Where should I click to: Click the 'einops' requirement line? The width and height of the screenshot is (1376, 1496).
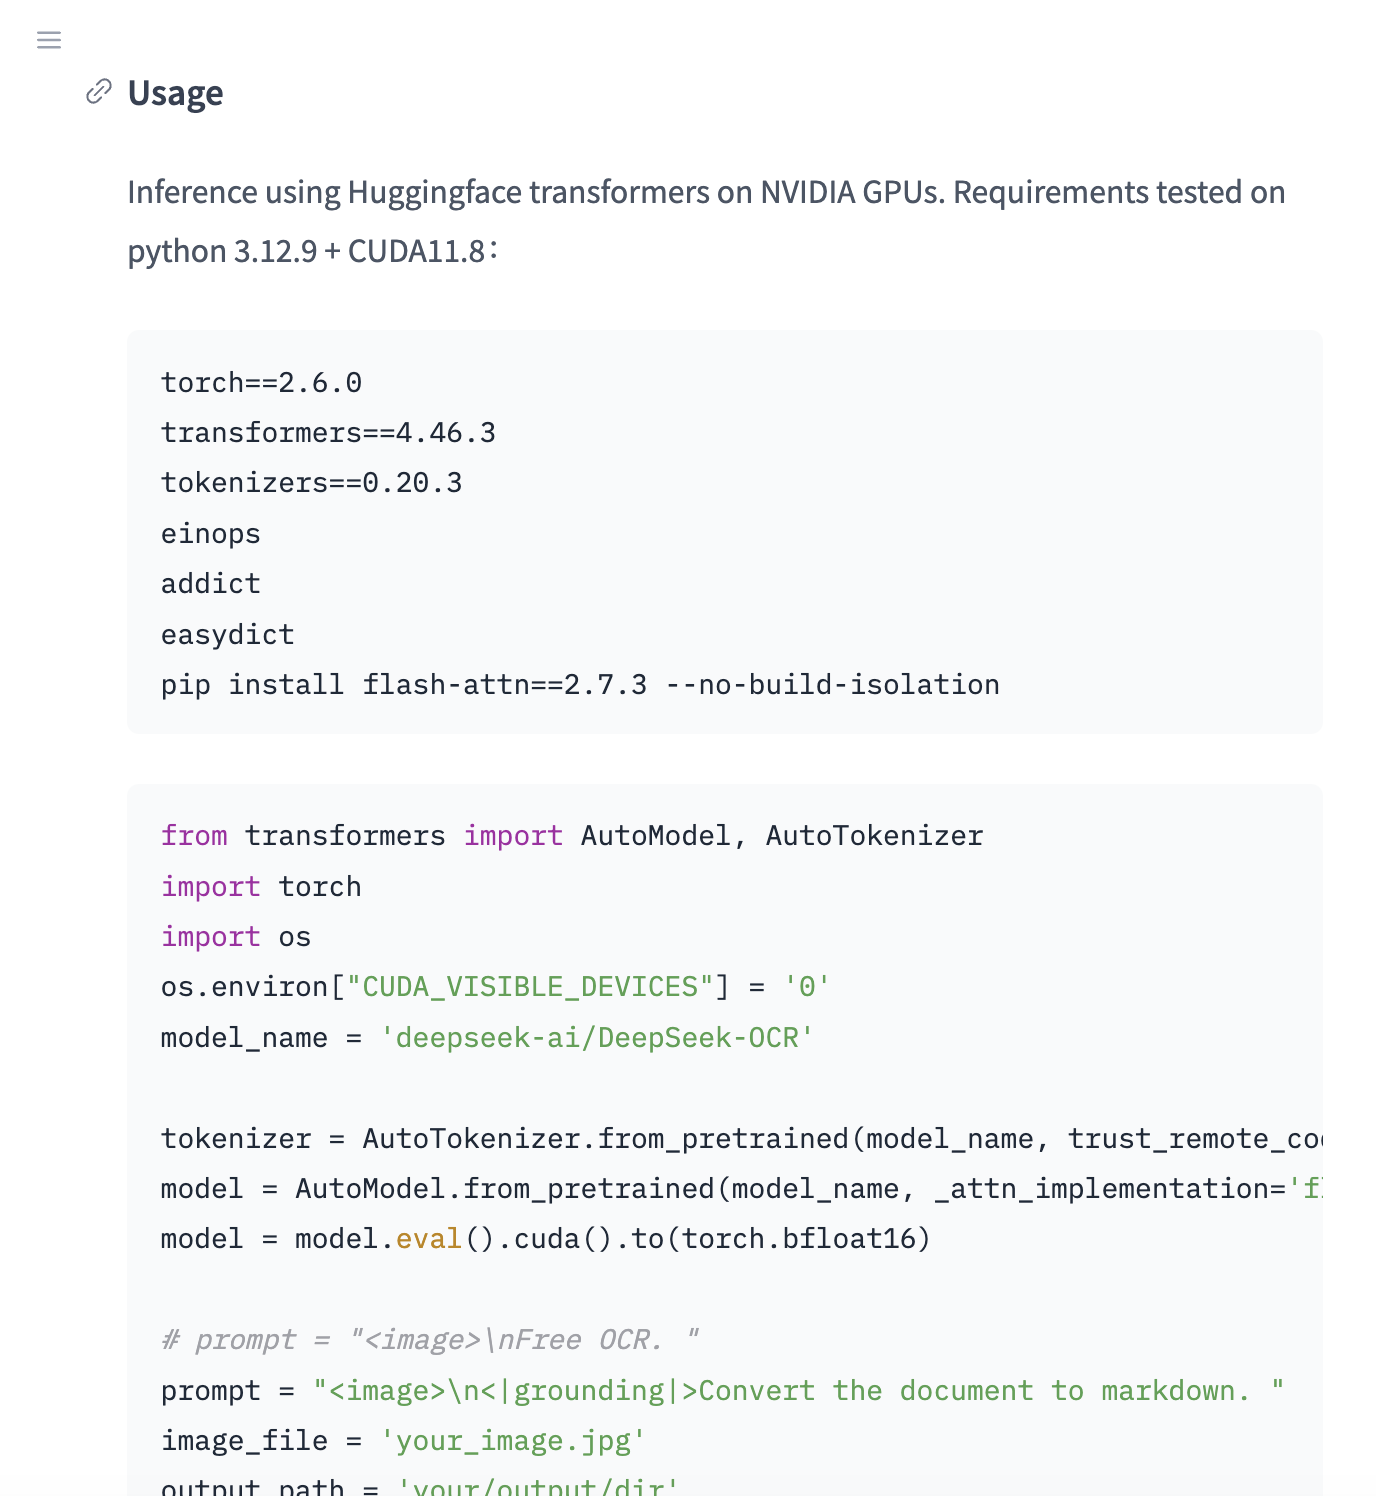coord(210,534)
